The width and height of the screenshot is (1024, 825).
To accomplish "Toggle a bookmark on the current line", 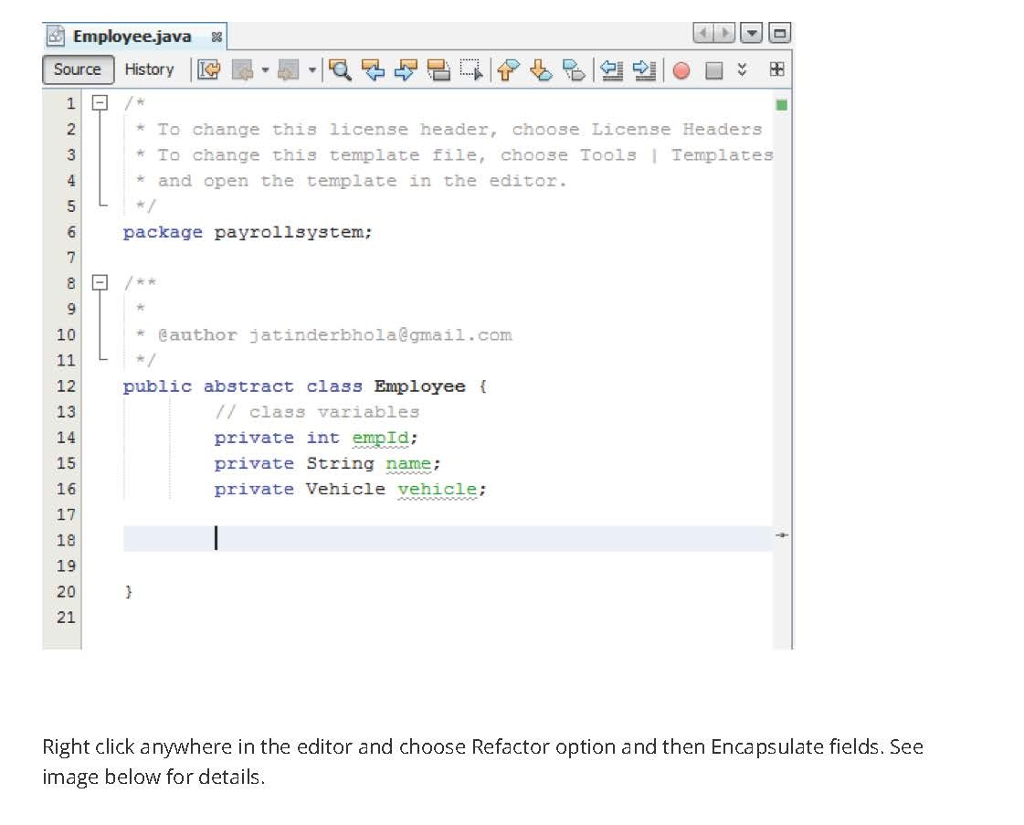I will [576, 70].
